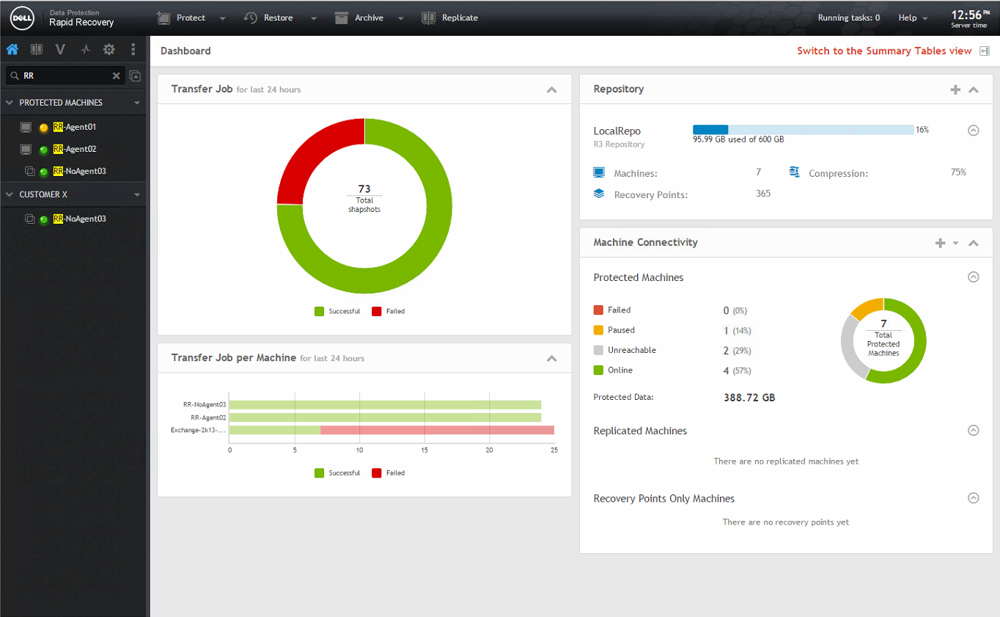Select RR-NoAgent03 under Customer X

click(x=80, y=218)
